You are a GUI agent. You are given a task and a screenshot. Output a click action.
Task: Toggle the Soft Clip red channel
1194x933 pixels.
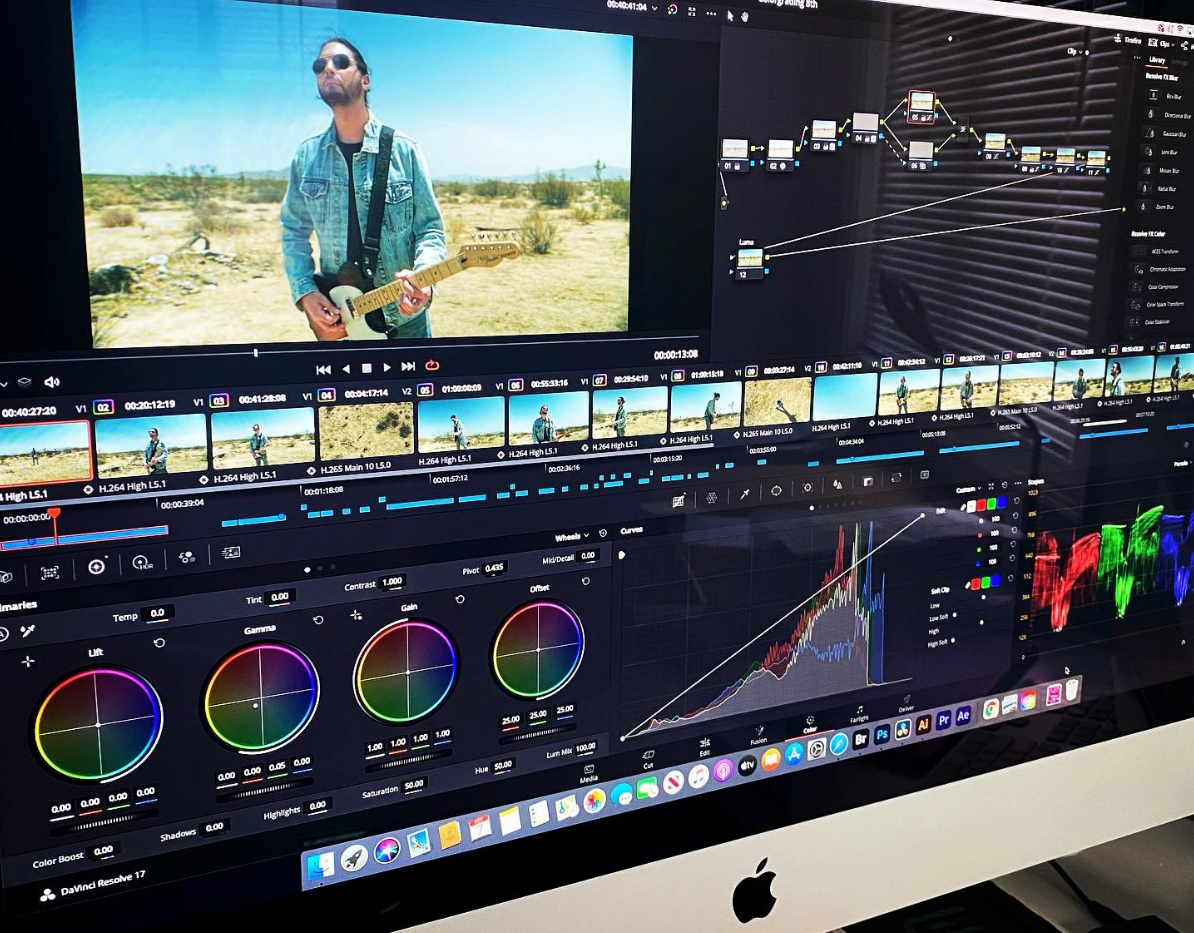pyautogui.click(x=976, y=584)
